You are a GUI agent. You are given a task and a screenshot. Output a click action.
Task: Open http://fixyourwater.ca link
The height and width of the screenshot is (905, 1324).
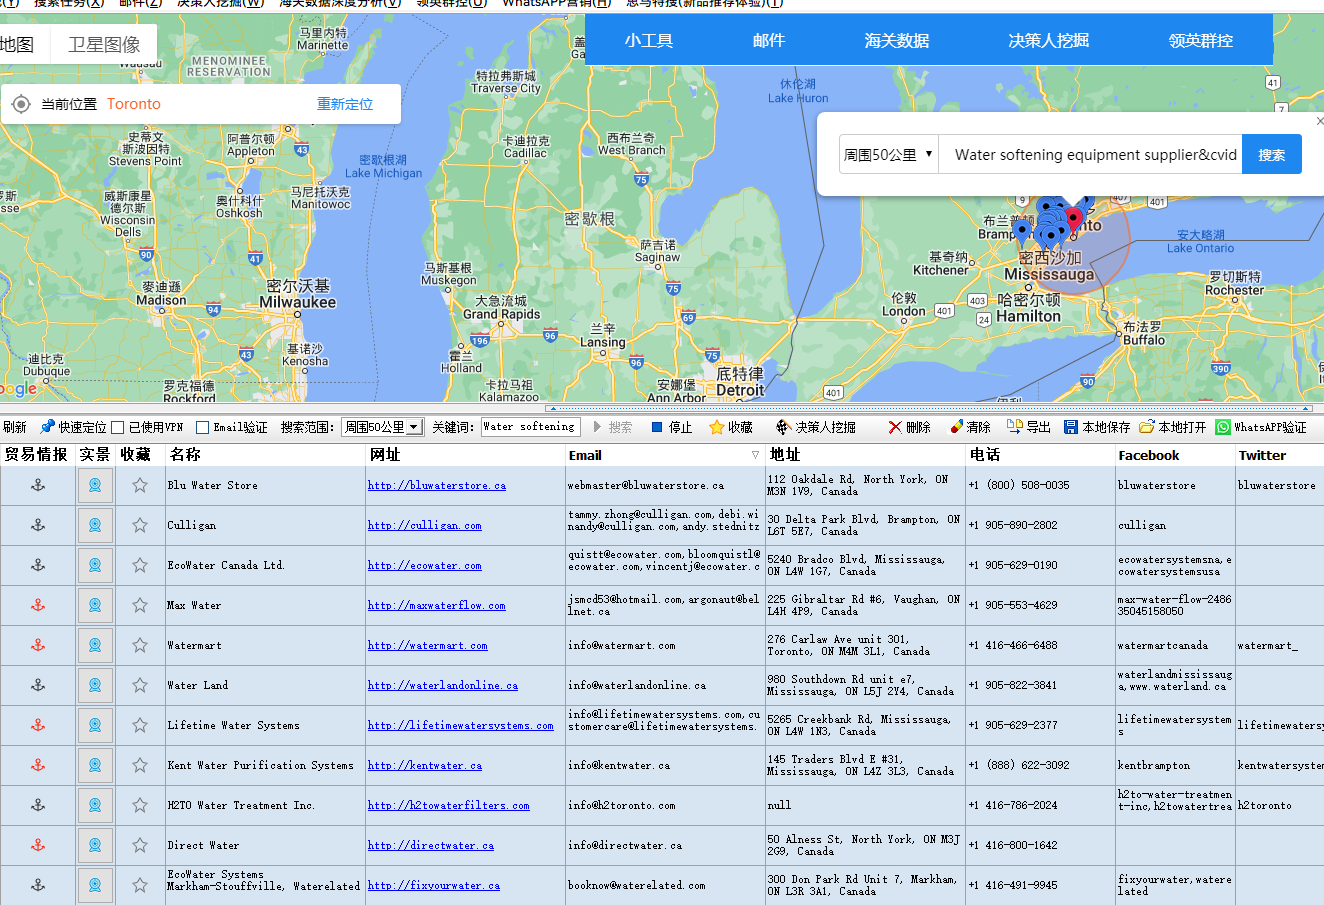(x=434, y=885)
